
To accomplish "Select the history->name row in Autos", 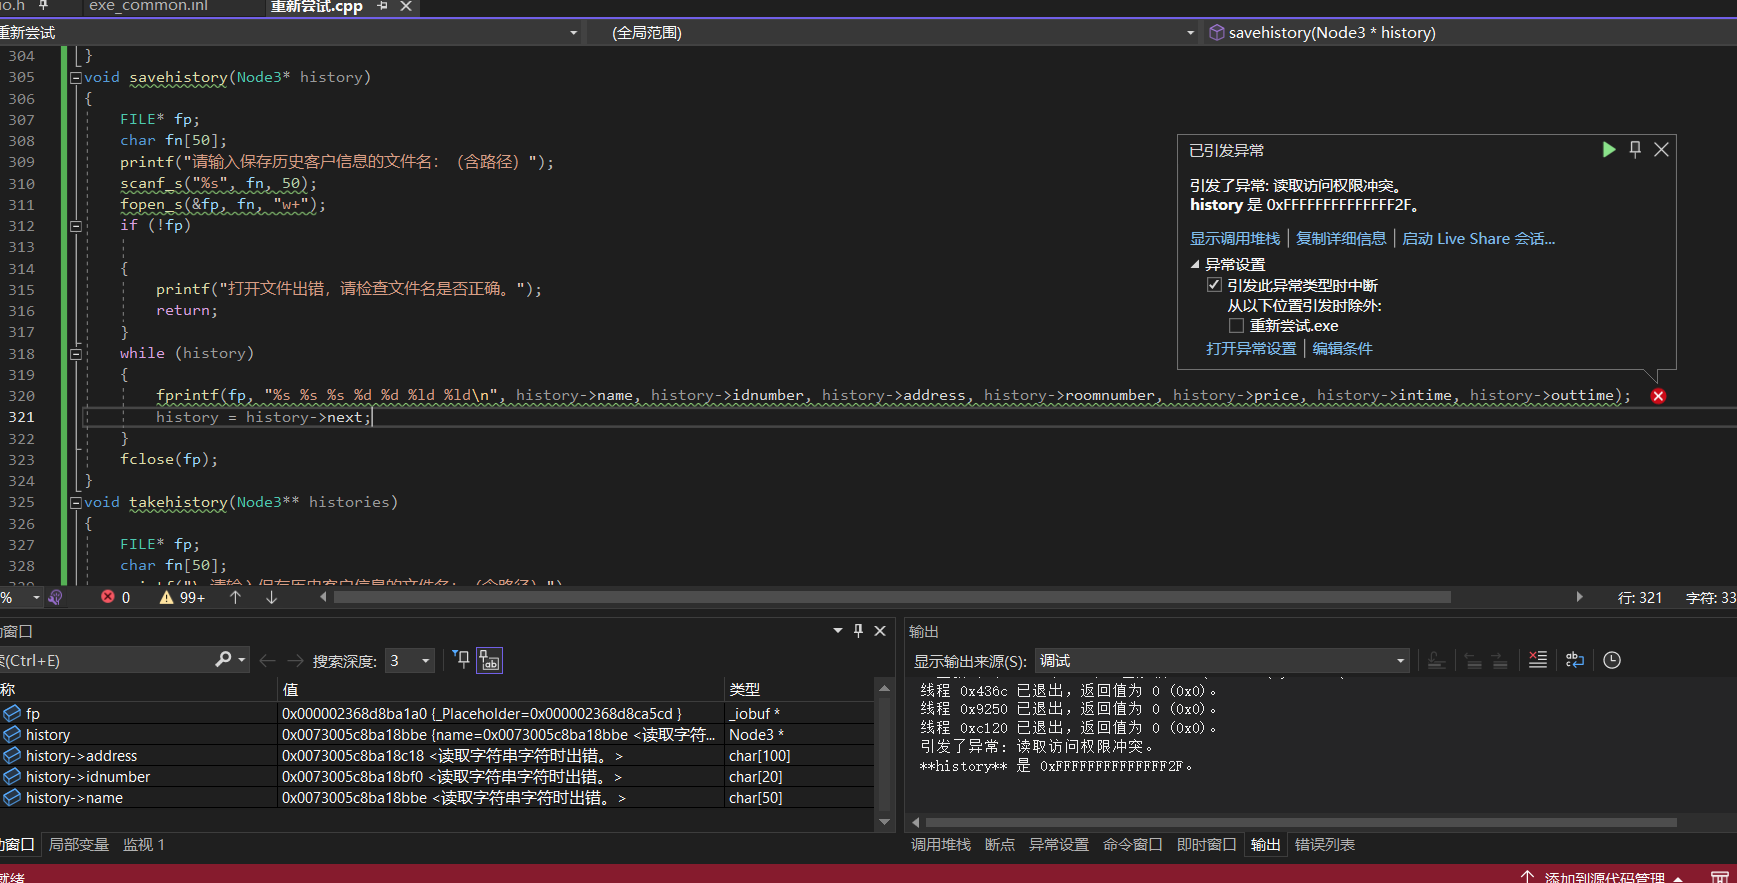I will 437,798.
